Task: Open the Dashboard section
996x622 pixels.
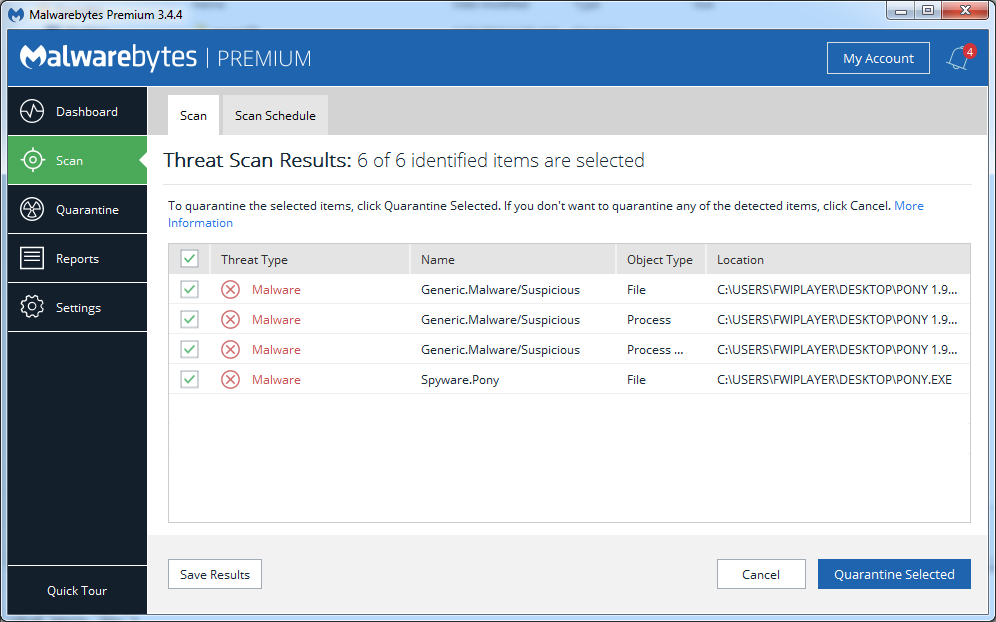Action: pyautogui.click(x=77, y=111)
